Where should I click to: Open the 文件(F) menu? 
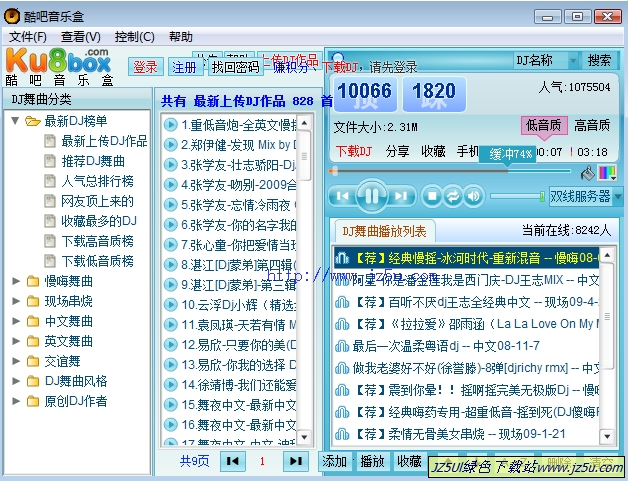(x=28, y=37)
